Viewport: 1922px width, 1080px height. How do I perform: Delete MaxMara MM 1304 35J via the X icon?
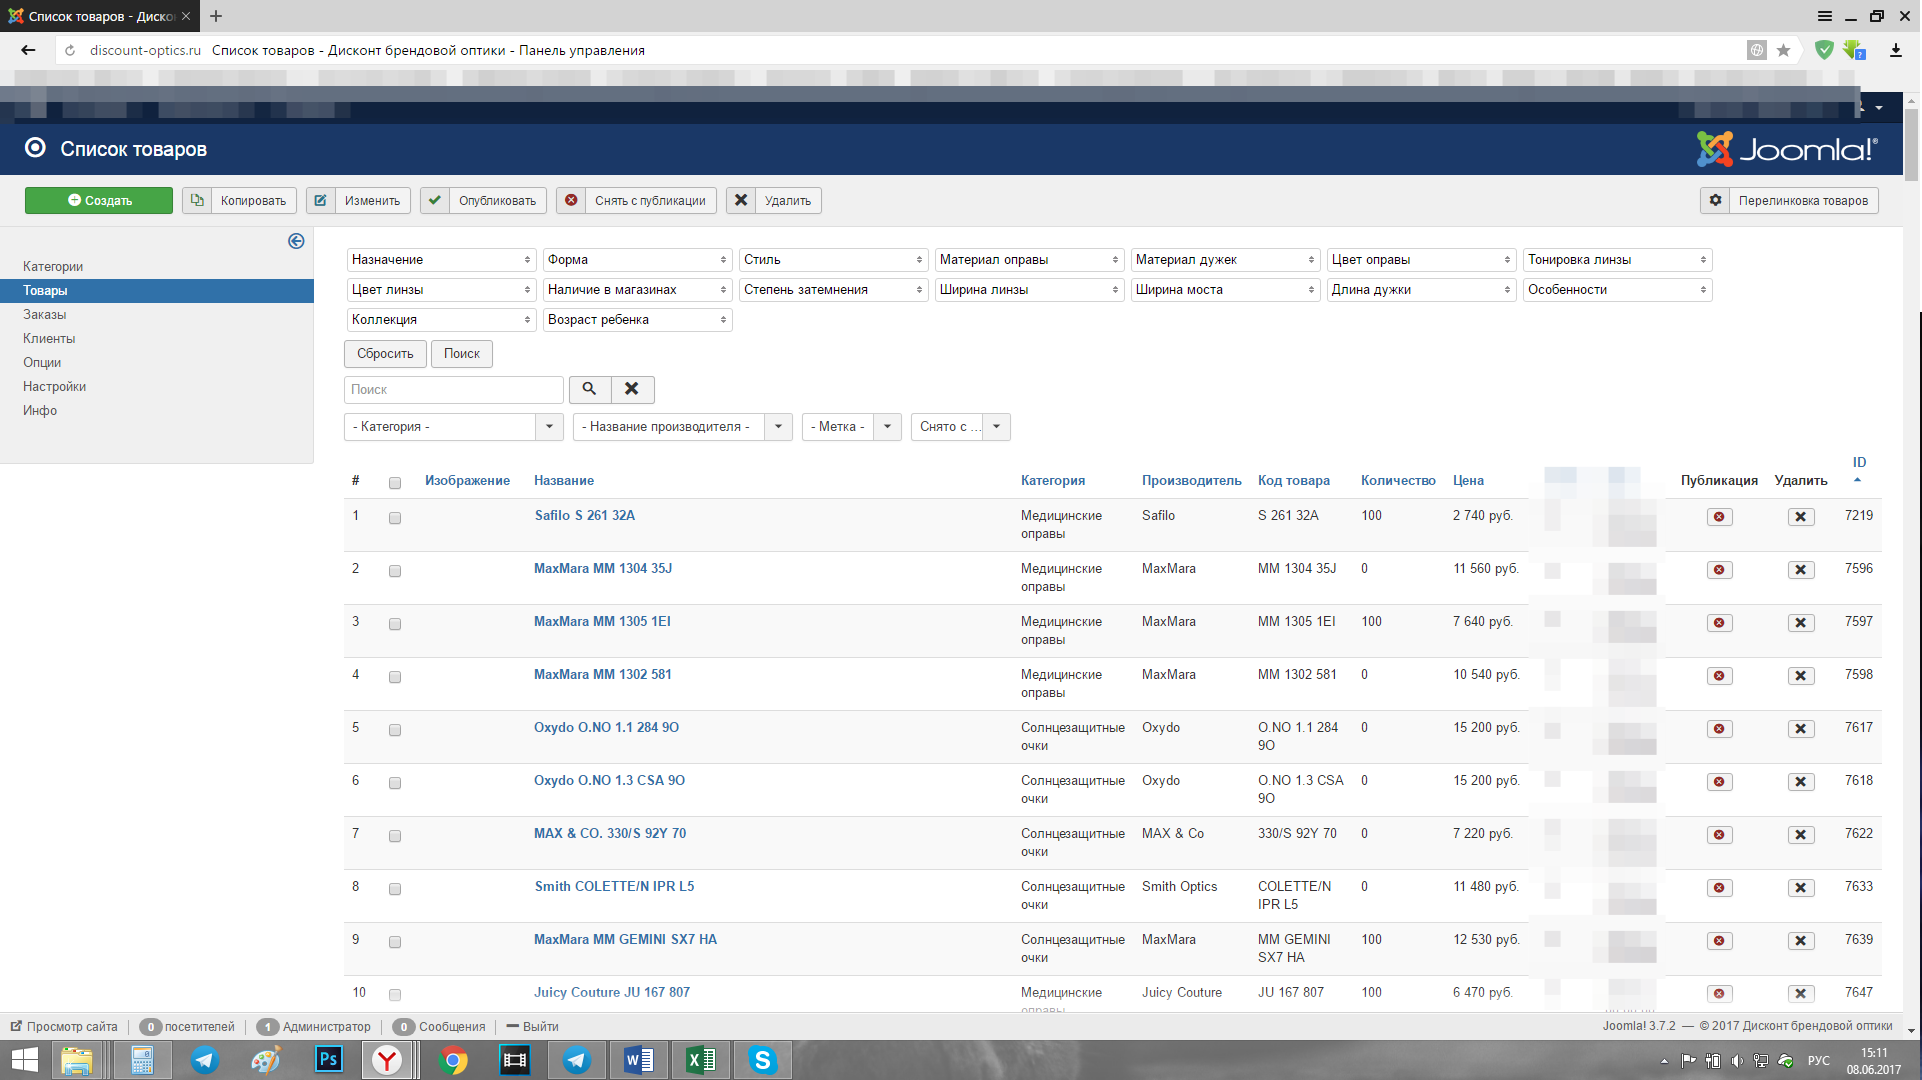coord(1800,570)
